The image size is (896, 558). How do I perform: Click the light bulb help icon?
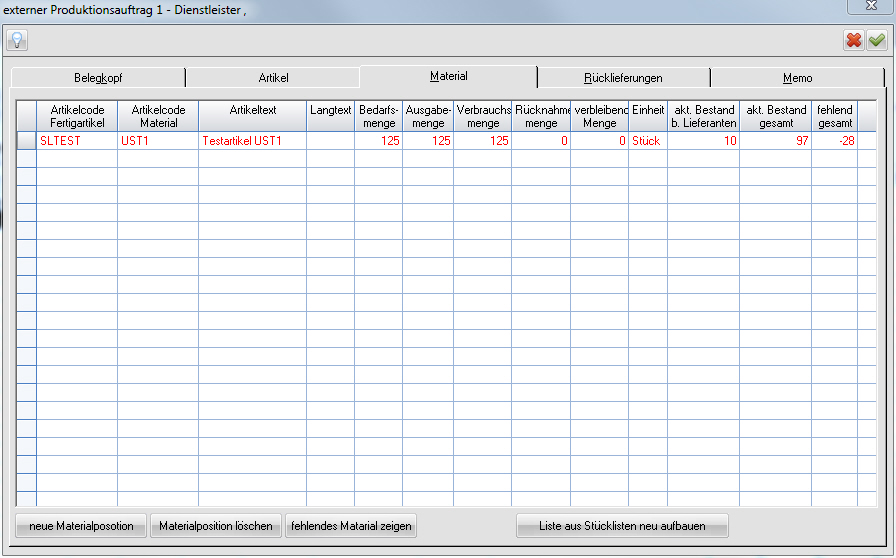[17, 40]
